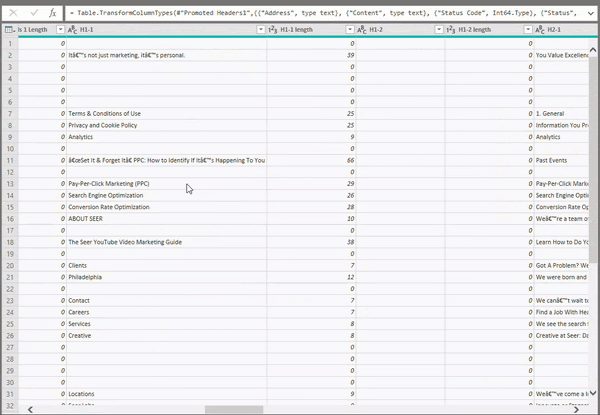600x415 pixels.
Task: Click the table icon in the grid corner
Action: point(8,31)
